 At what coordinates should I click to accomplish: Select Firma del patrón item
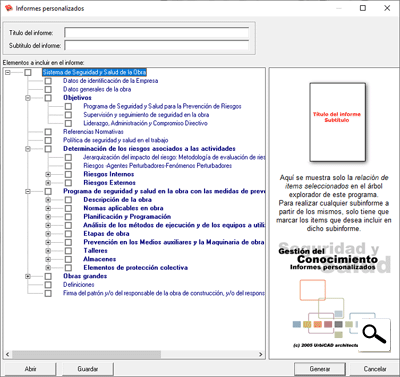pyautogui.click(x=164, y=293)
